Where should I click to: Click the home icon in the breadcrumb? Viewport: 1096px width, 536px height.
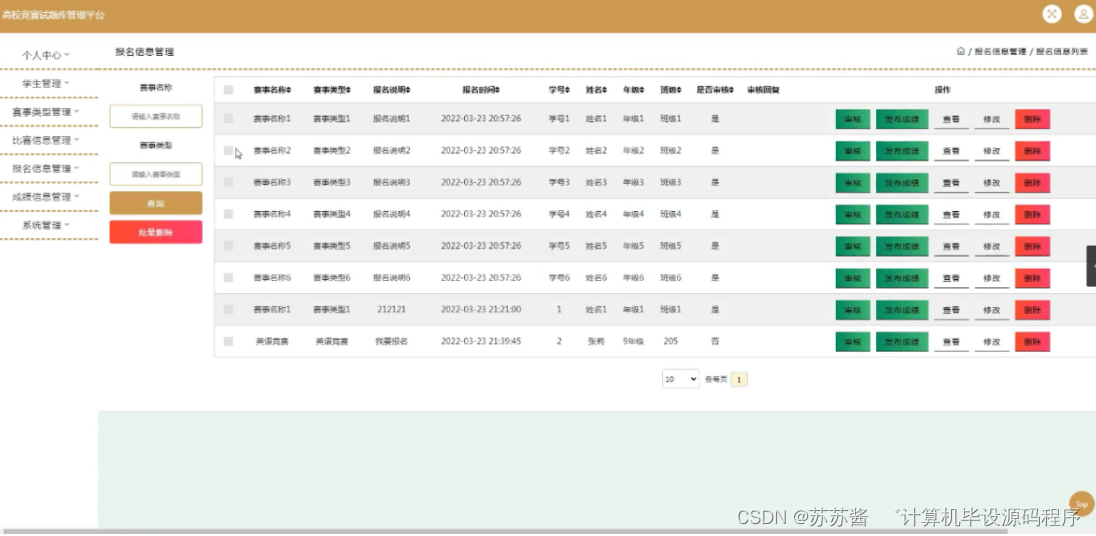(961, 51)
